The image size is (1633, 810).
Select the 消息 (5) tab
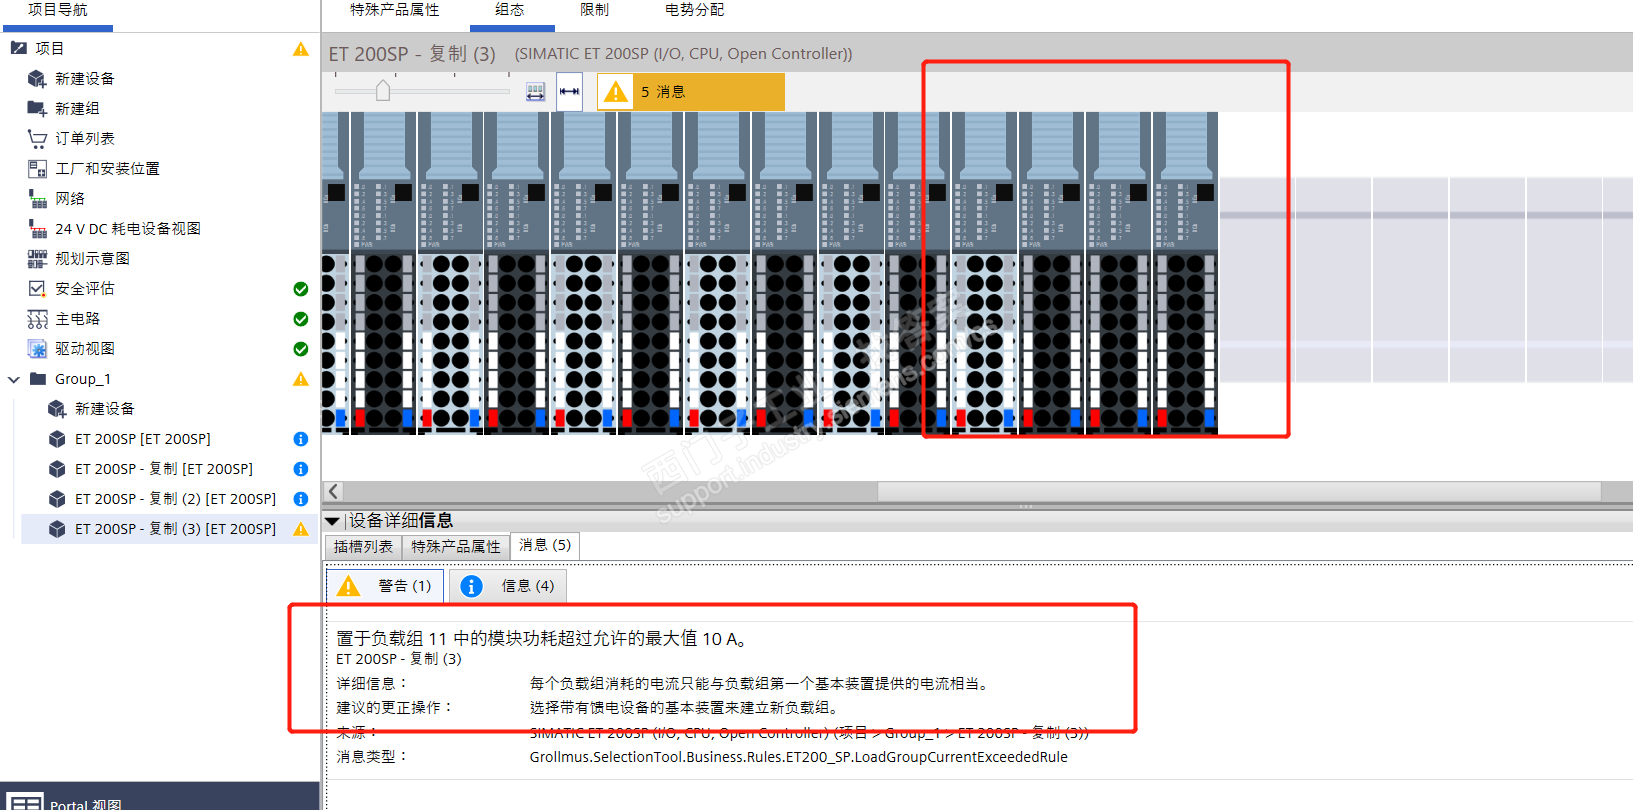click(x=545, y=545)
